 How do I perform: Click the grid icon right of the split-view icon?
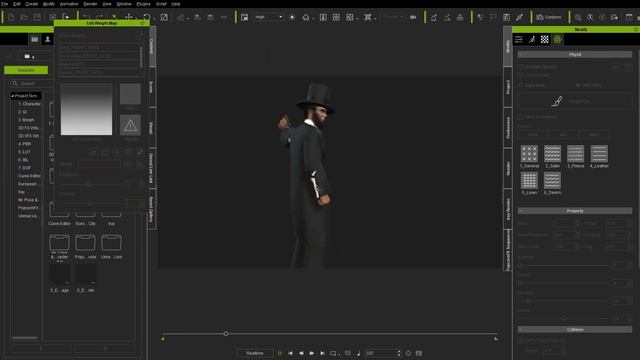336,17
